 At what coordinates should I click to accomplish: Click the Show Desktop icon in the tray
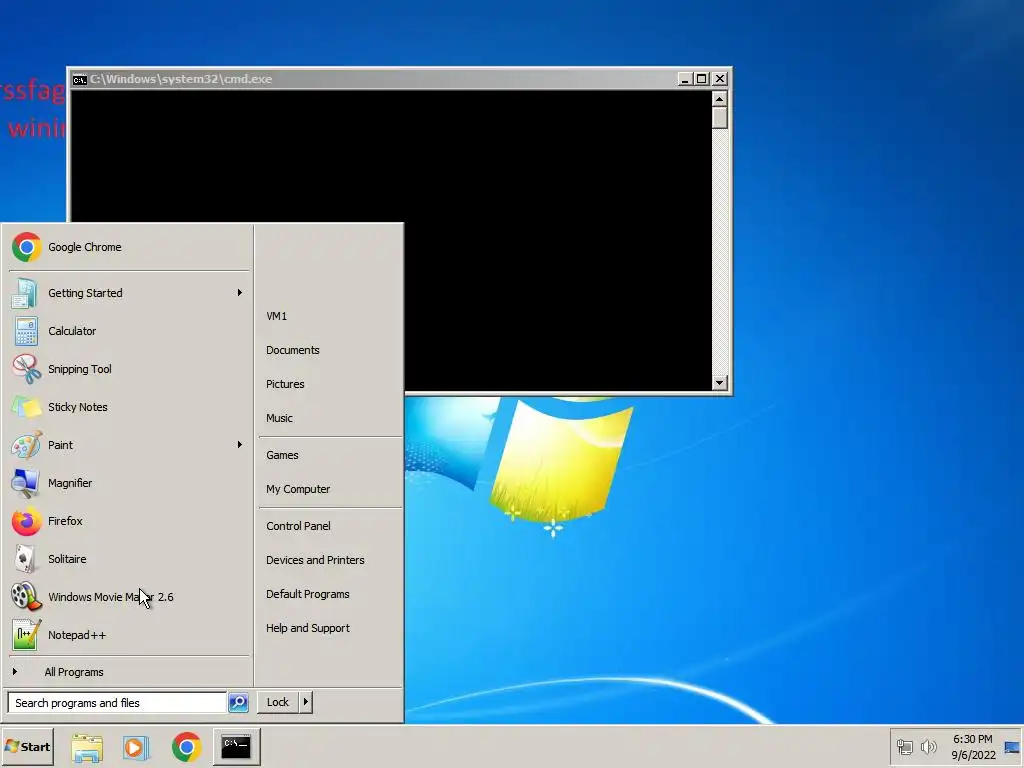click(1012, 747)
